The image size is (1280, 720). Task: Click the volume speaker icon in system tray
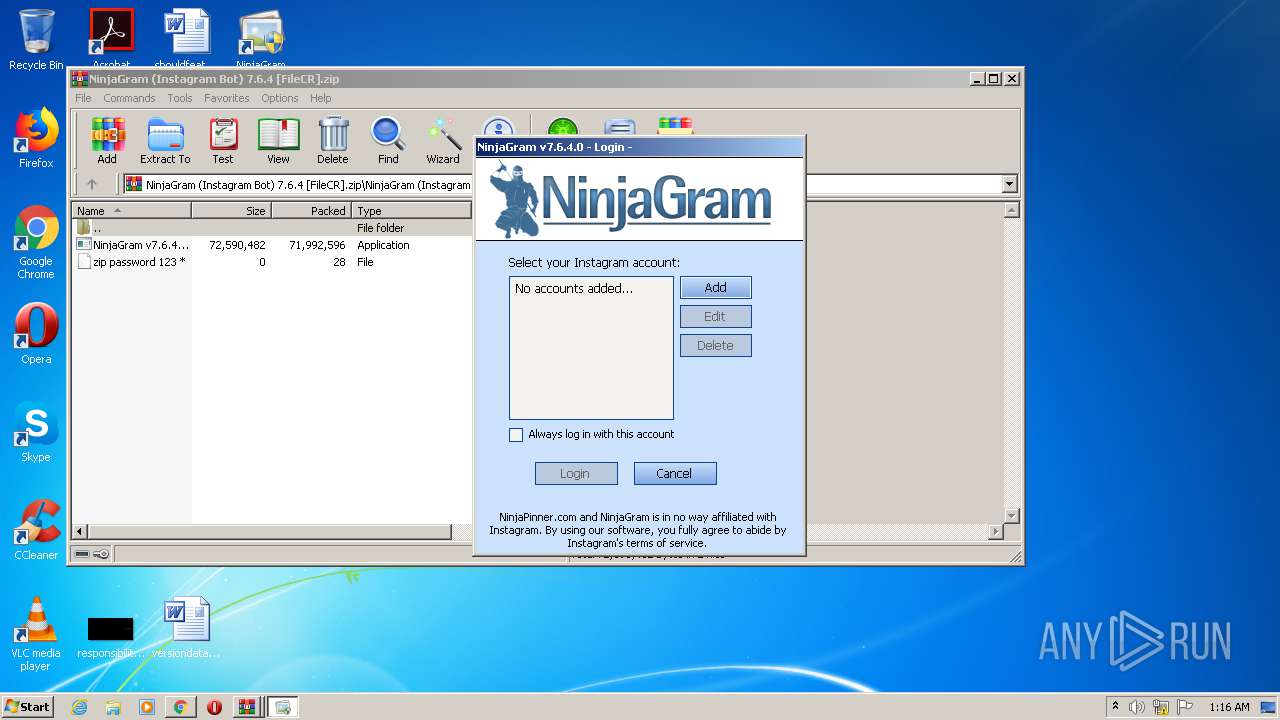1136,707
